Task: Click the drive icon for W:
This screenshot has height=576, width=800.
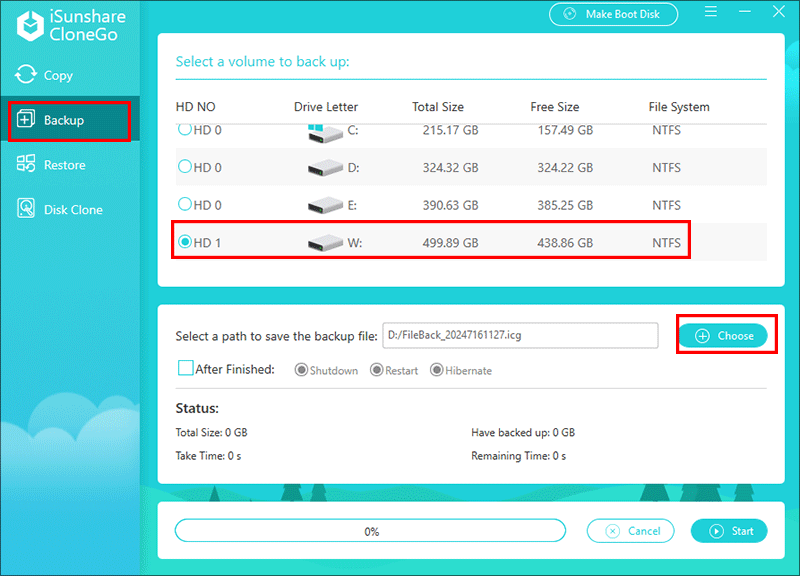Action: pyautogui.click(x=325, y=243)
